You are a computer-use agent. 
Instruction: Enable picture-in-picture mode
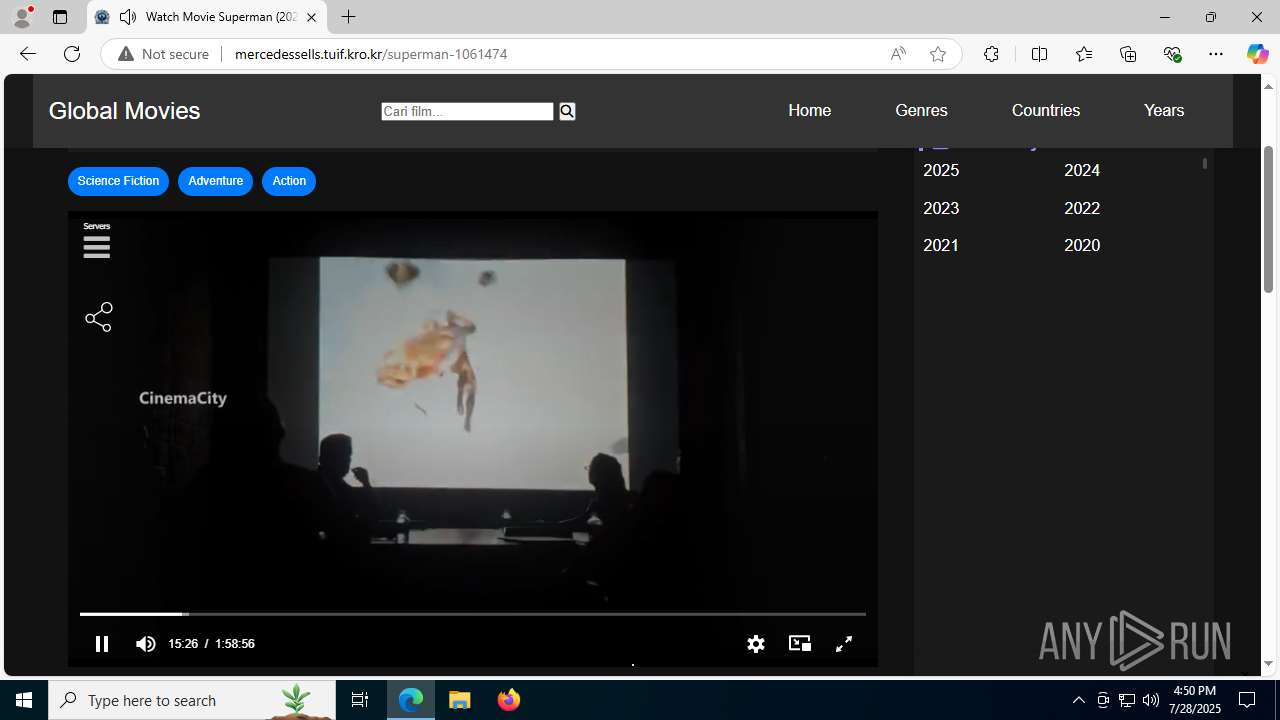800,644
